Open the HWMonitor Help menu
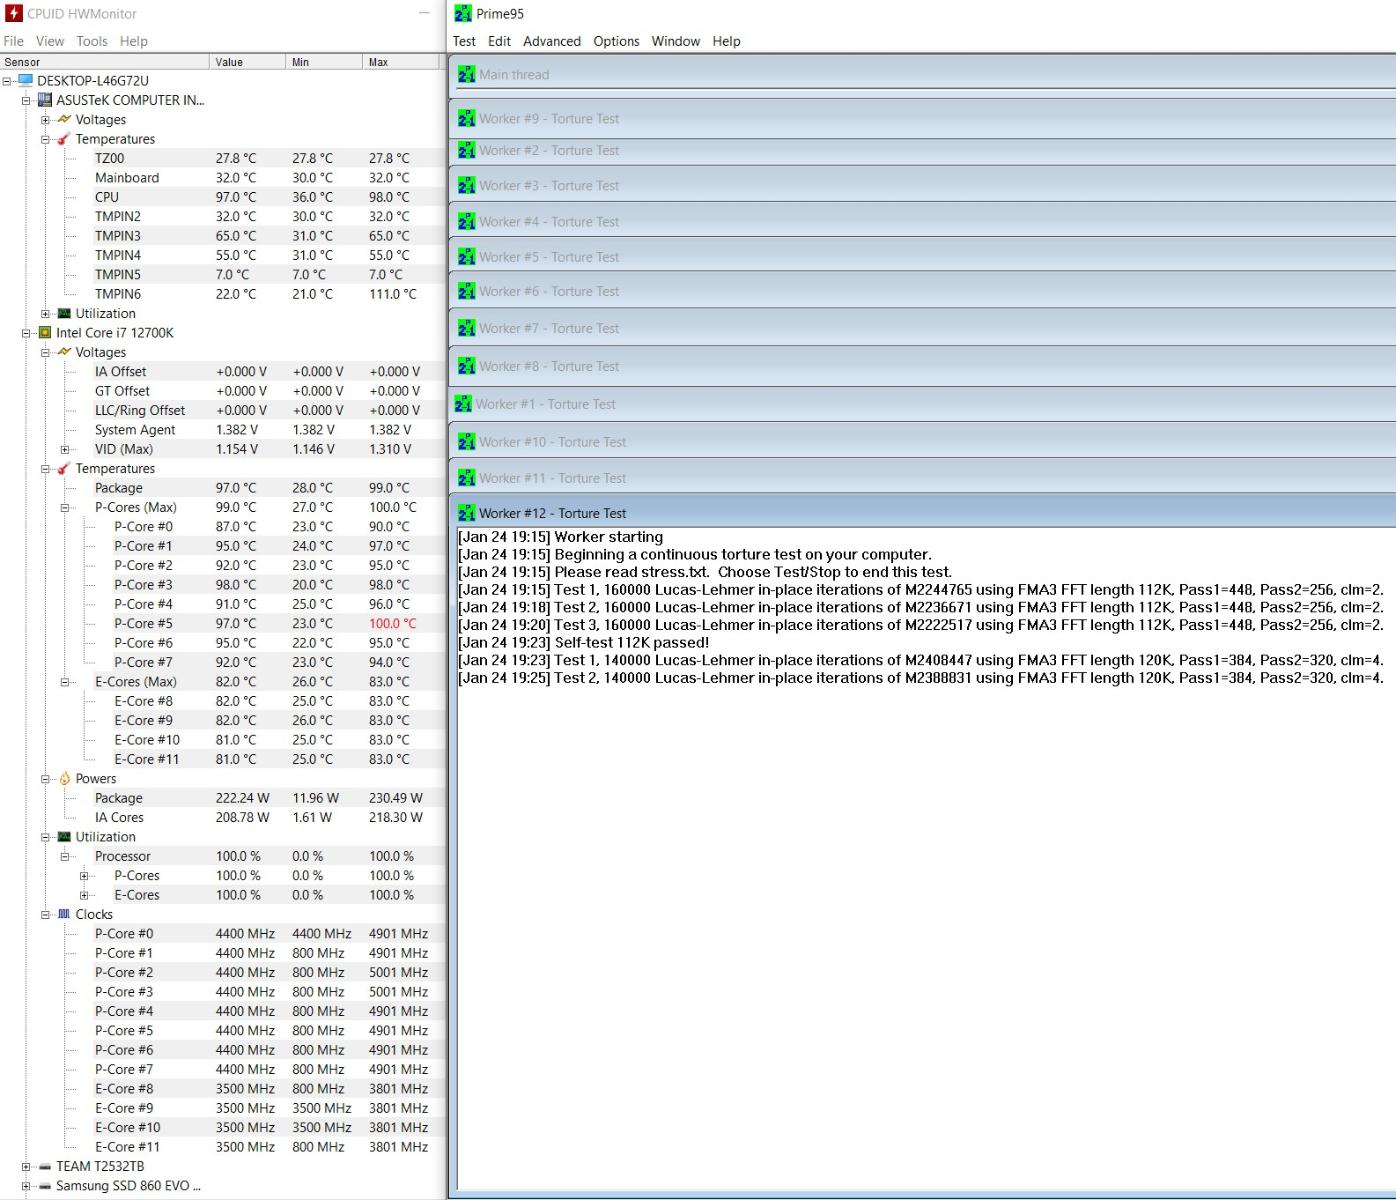 click(134, 41)
